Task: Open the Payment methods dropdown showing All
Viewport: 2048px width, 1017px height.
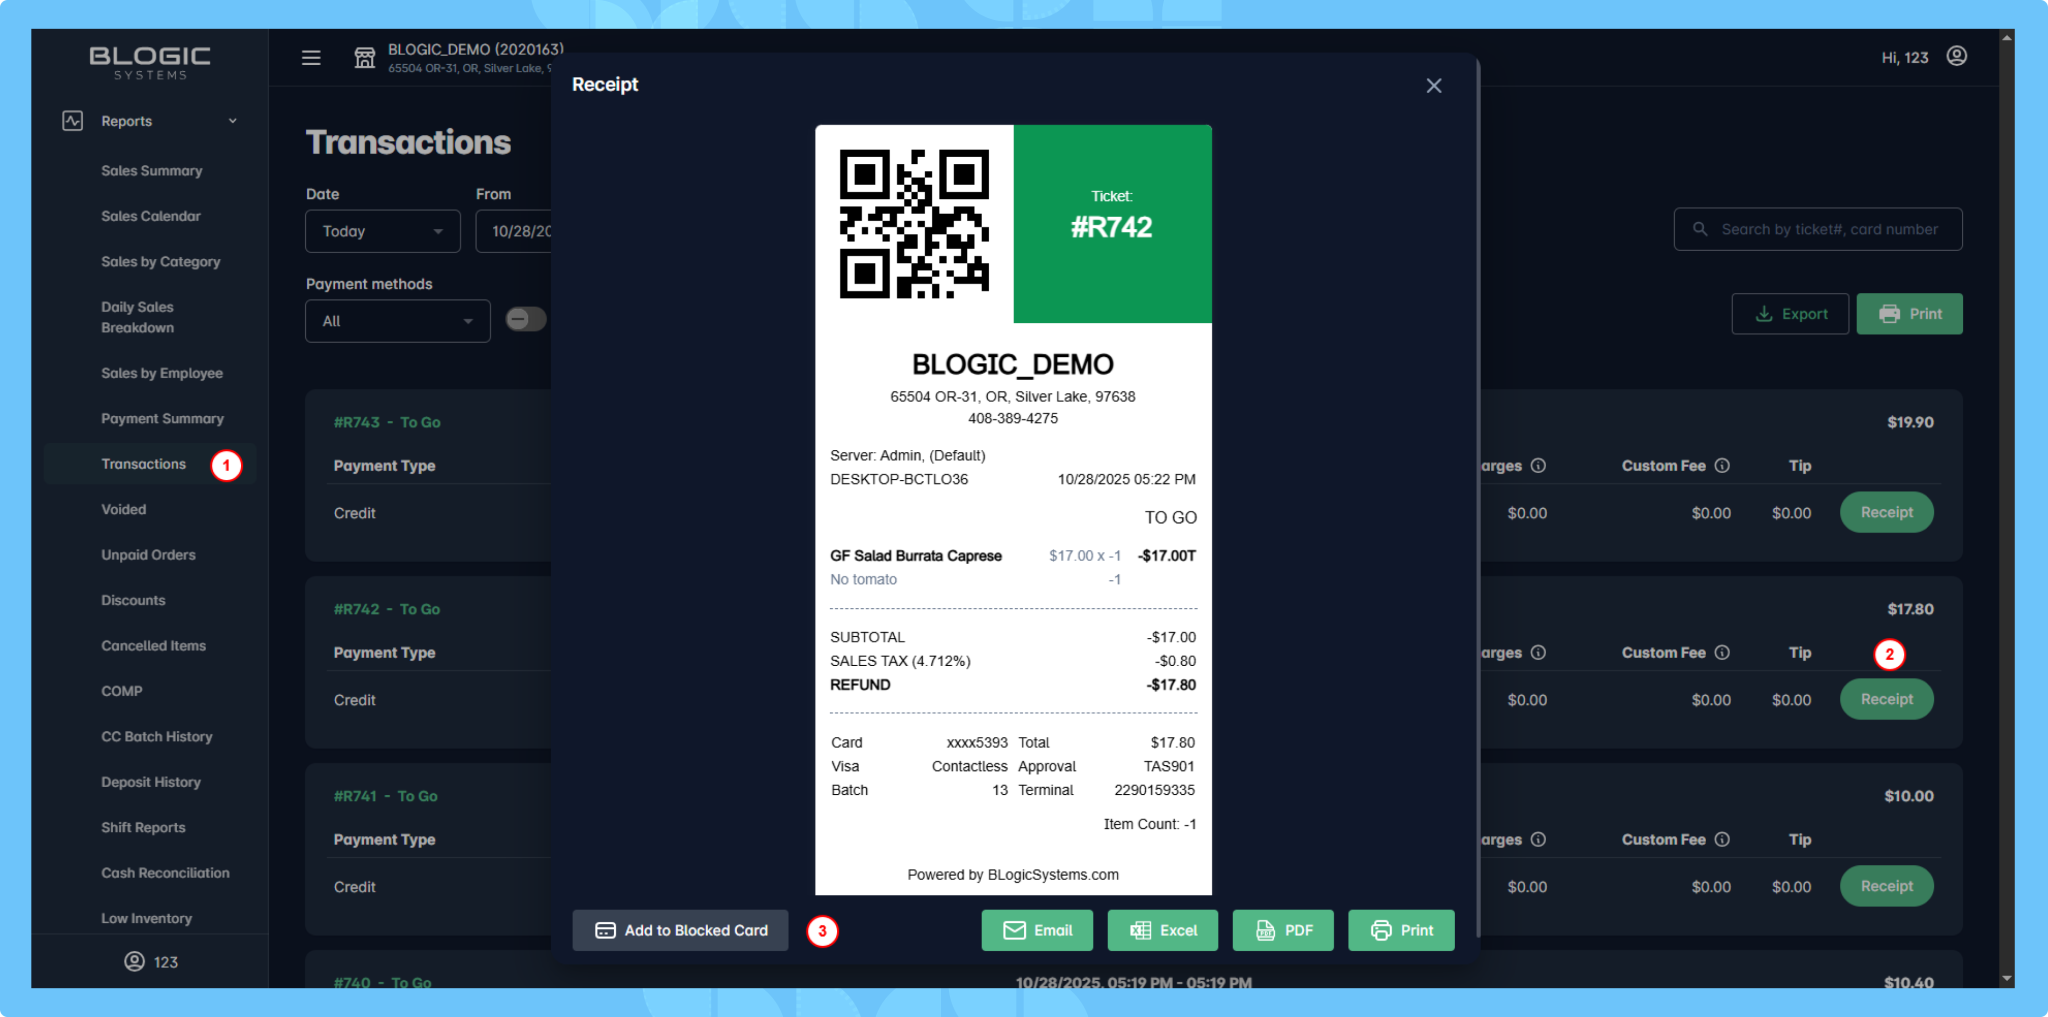Action: [x=398, y=321]
